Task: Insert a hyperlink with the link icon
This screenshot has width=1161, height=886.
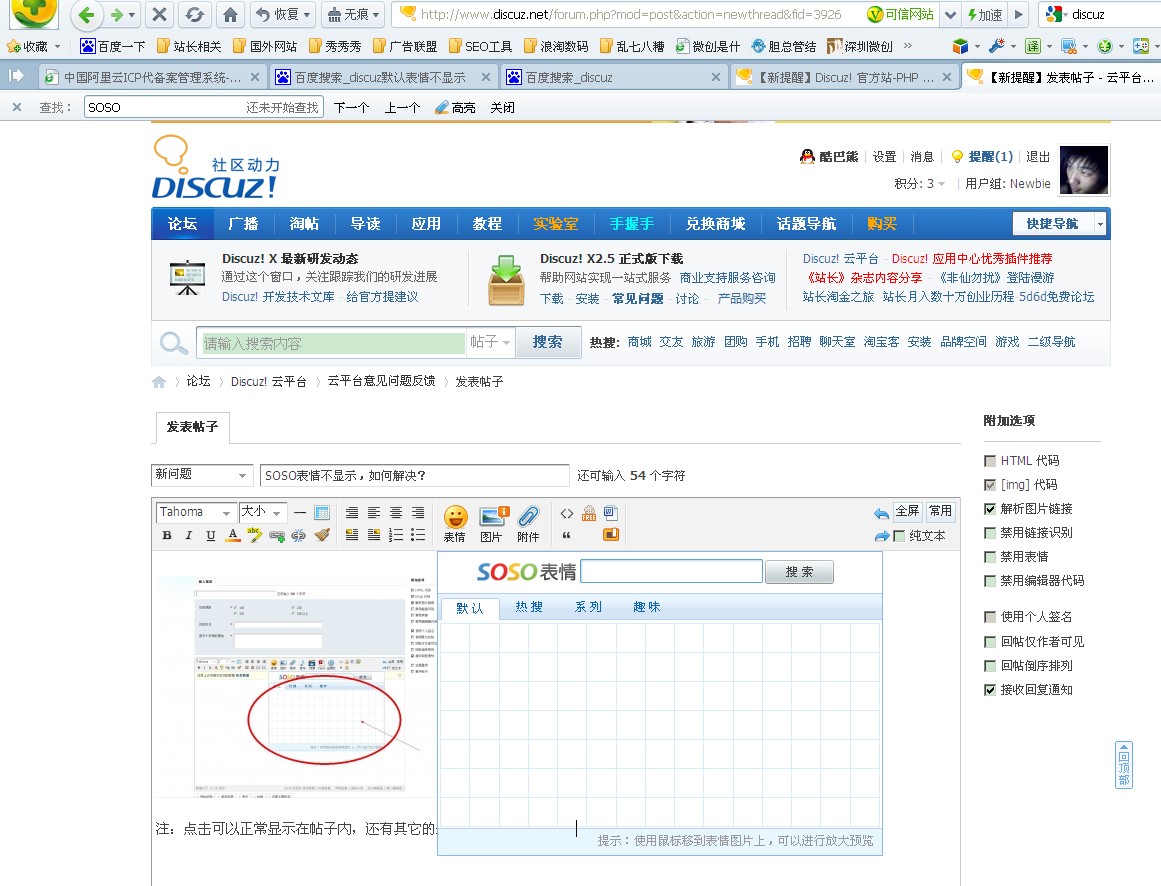Action: [277, 535]
